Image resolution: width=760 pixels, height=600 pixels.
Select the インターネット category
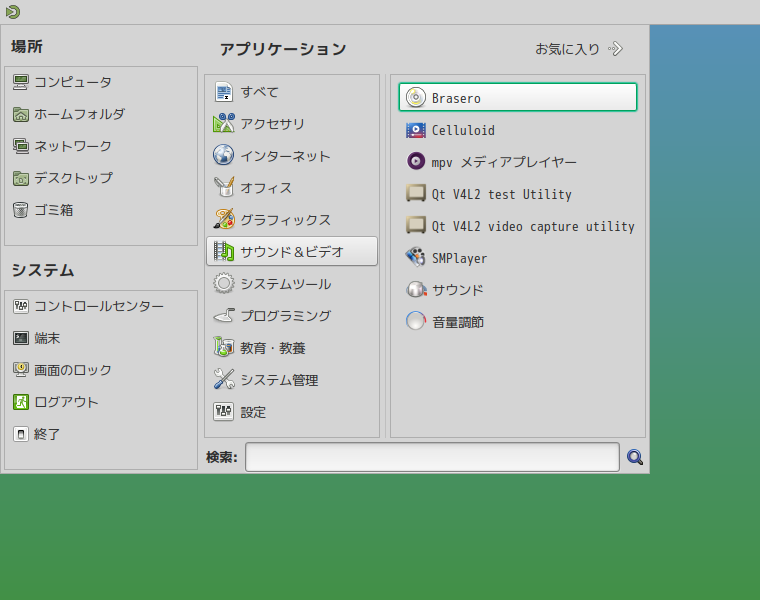(x=292, y=156)
